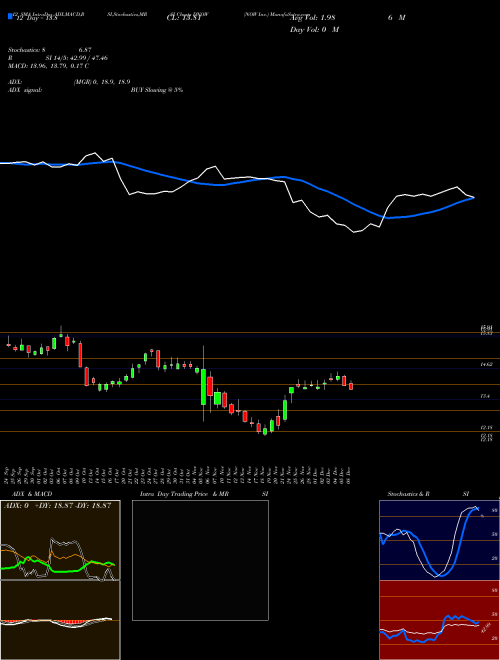Click the blue 12 Day SMA legend square
The width and height of the screenshot is (500, 660).
coord(10,16)
